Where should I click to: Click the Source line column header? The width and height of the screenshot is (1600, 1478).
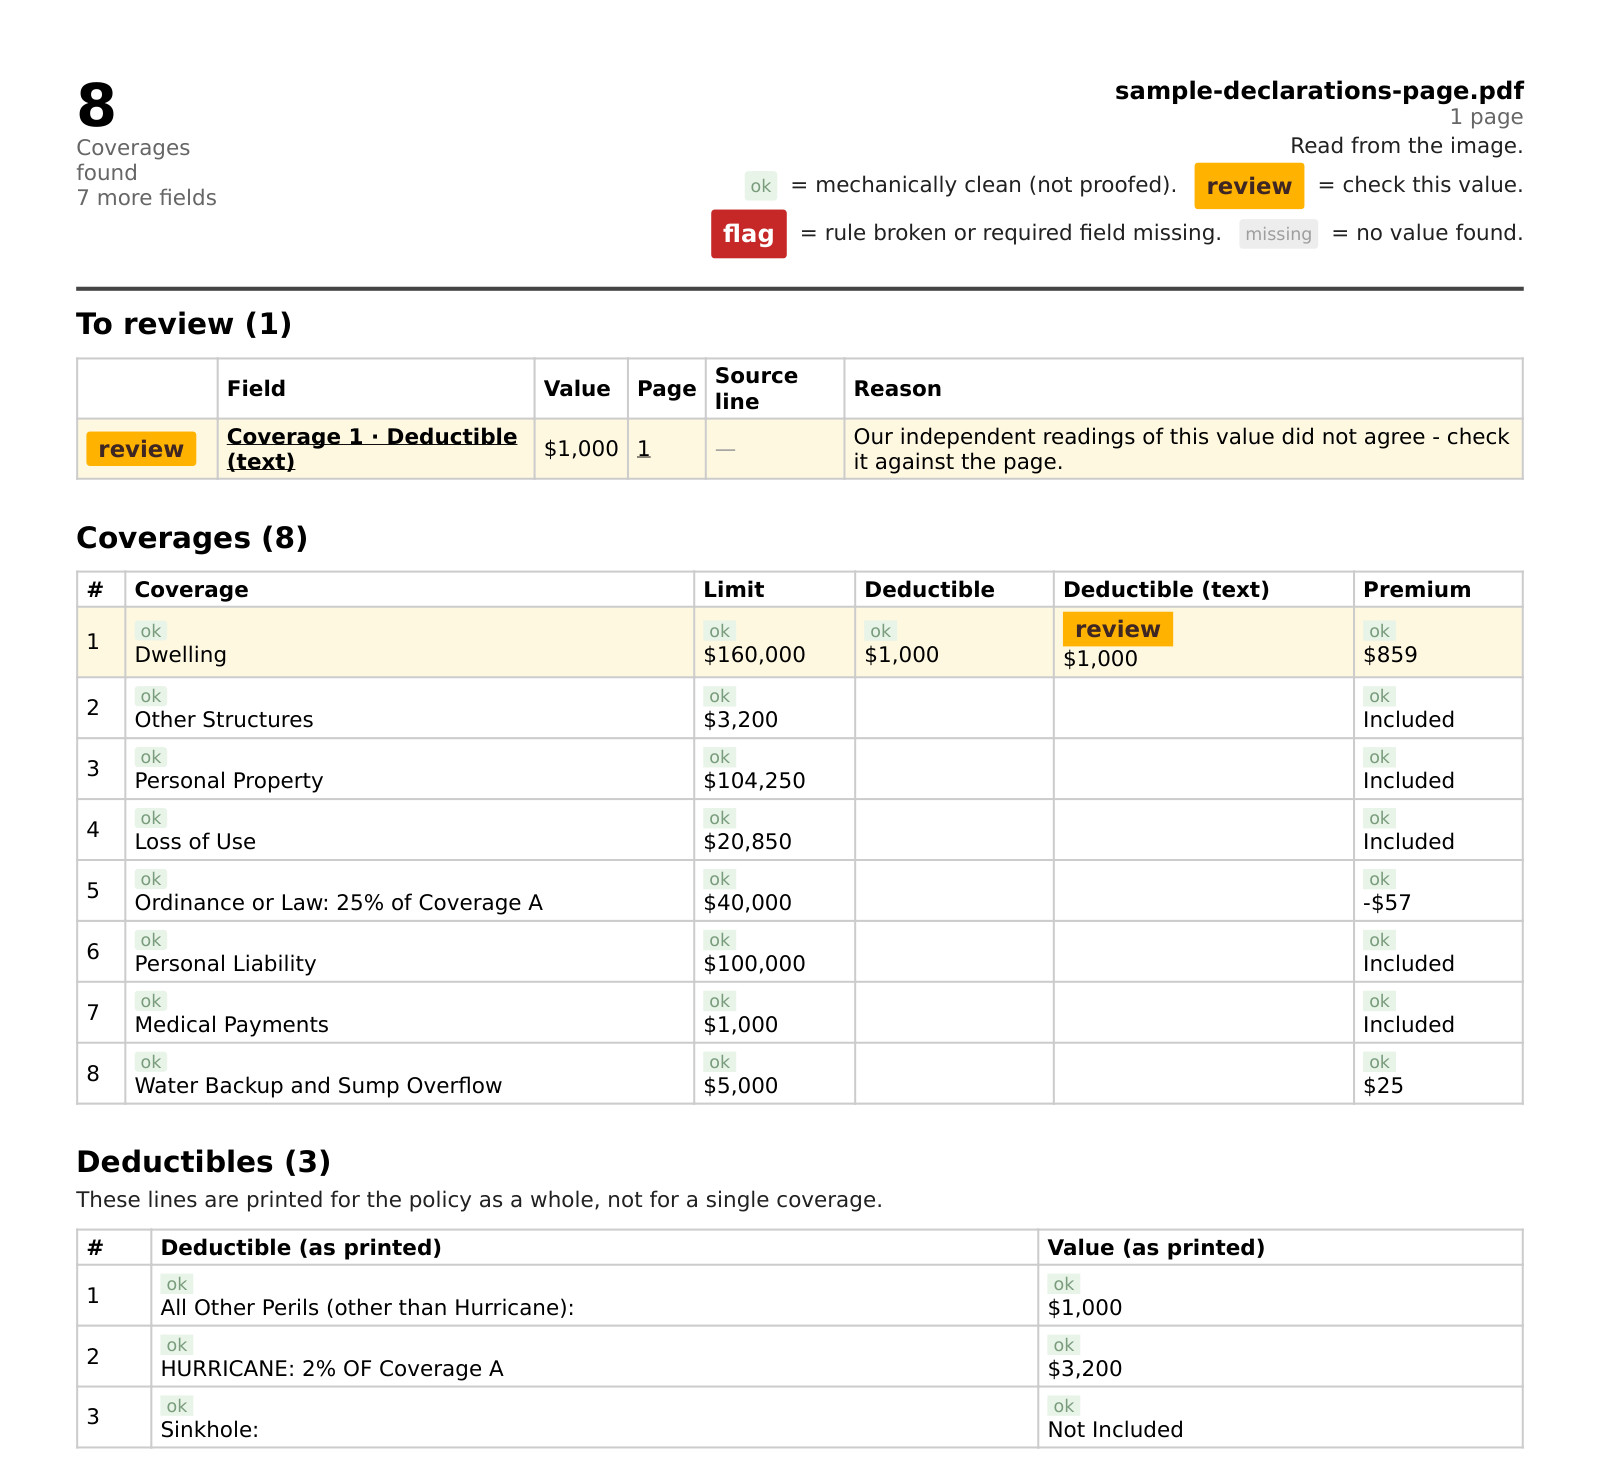click(756, 389)
